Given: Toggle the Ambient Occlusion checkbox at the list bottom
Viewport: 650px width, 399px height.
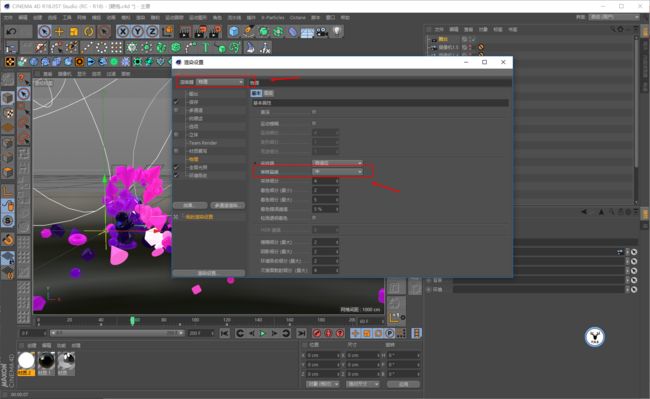Looking at the screenshot, I should (177, 175).
